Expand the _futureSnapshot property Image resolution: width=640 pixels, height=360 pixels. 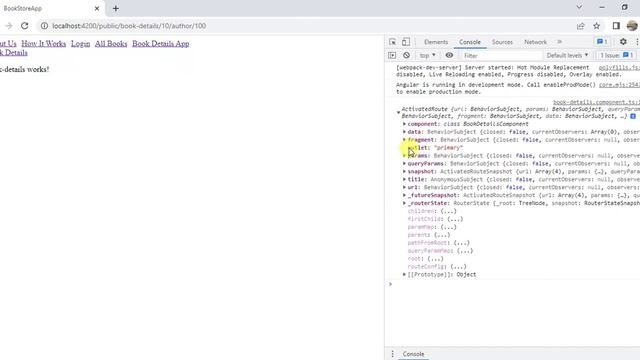pos(404,195)
